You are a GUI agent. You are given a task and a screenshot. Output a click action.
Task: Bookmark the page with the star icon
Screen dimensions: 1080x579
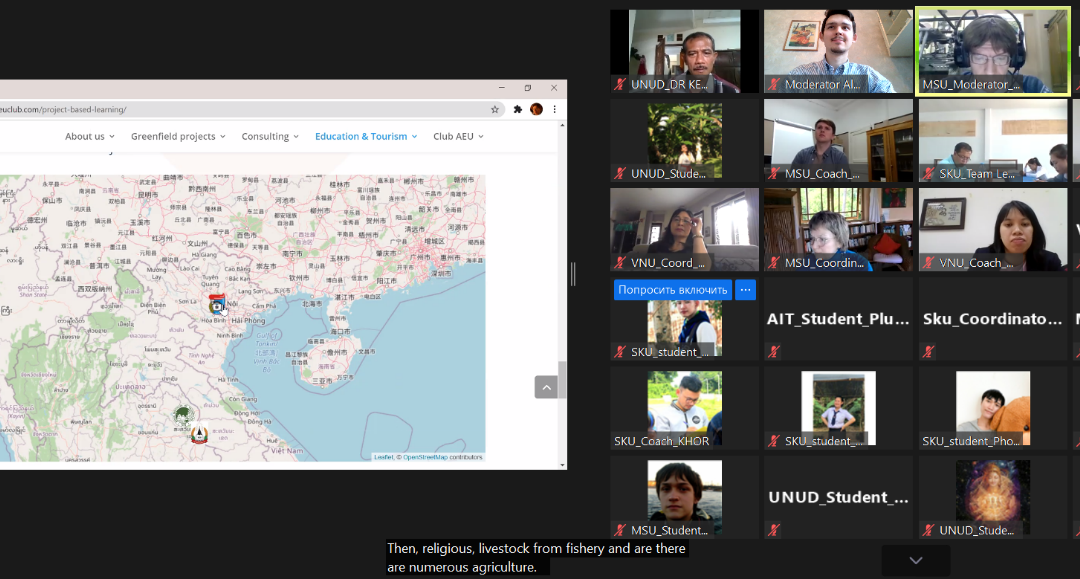(x=494, y=109)
